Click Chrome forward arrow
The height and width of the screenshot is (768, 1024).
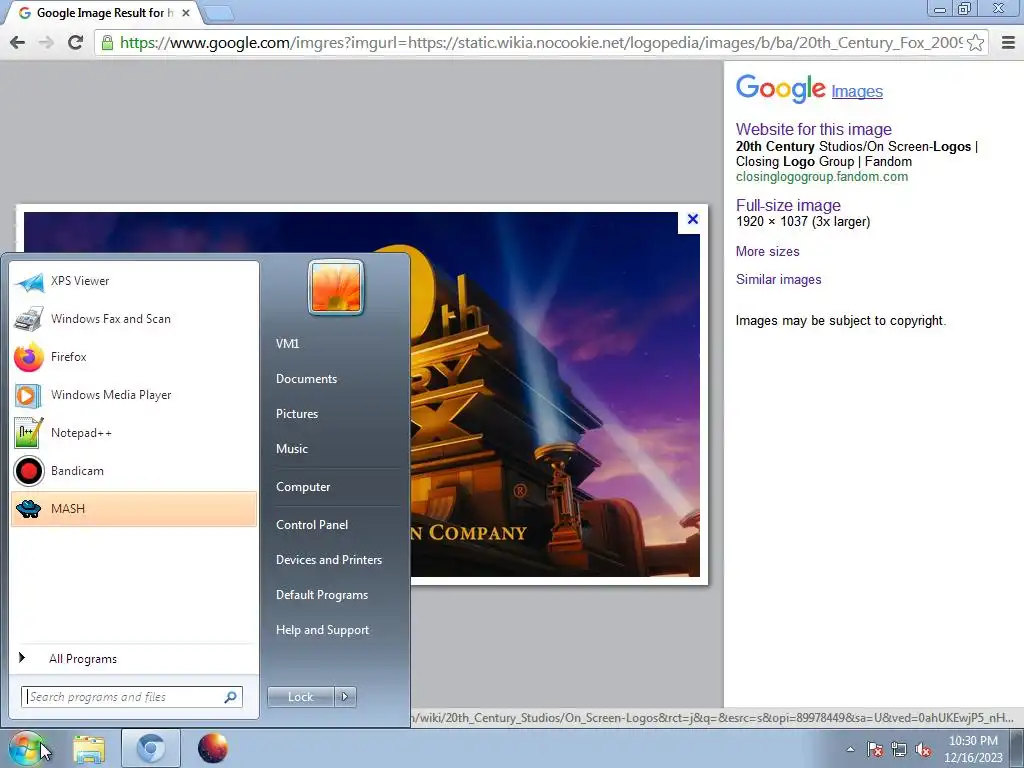pyautogui.click(x=46, y=42)
